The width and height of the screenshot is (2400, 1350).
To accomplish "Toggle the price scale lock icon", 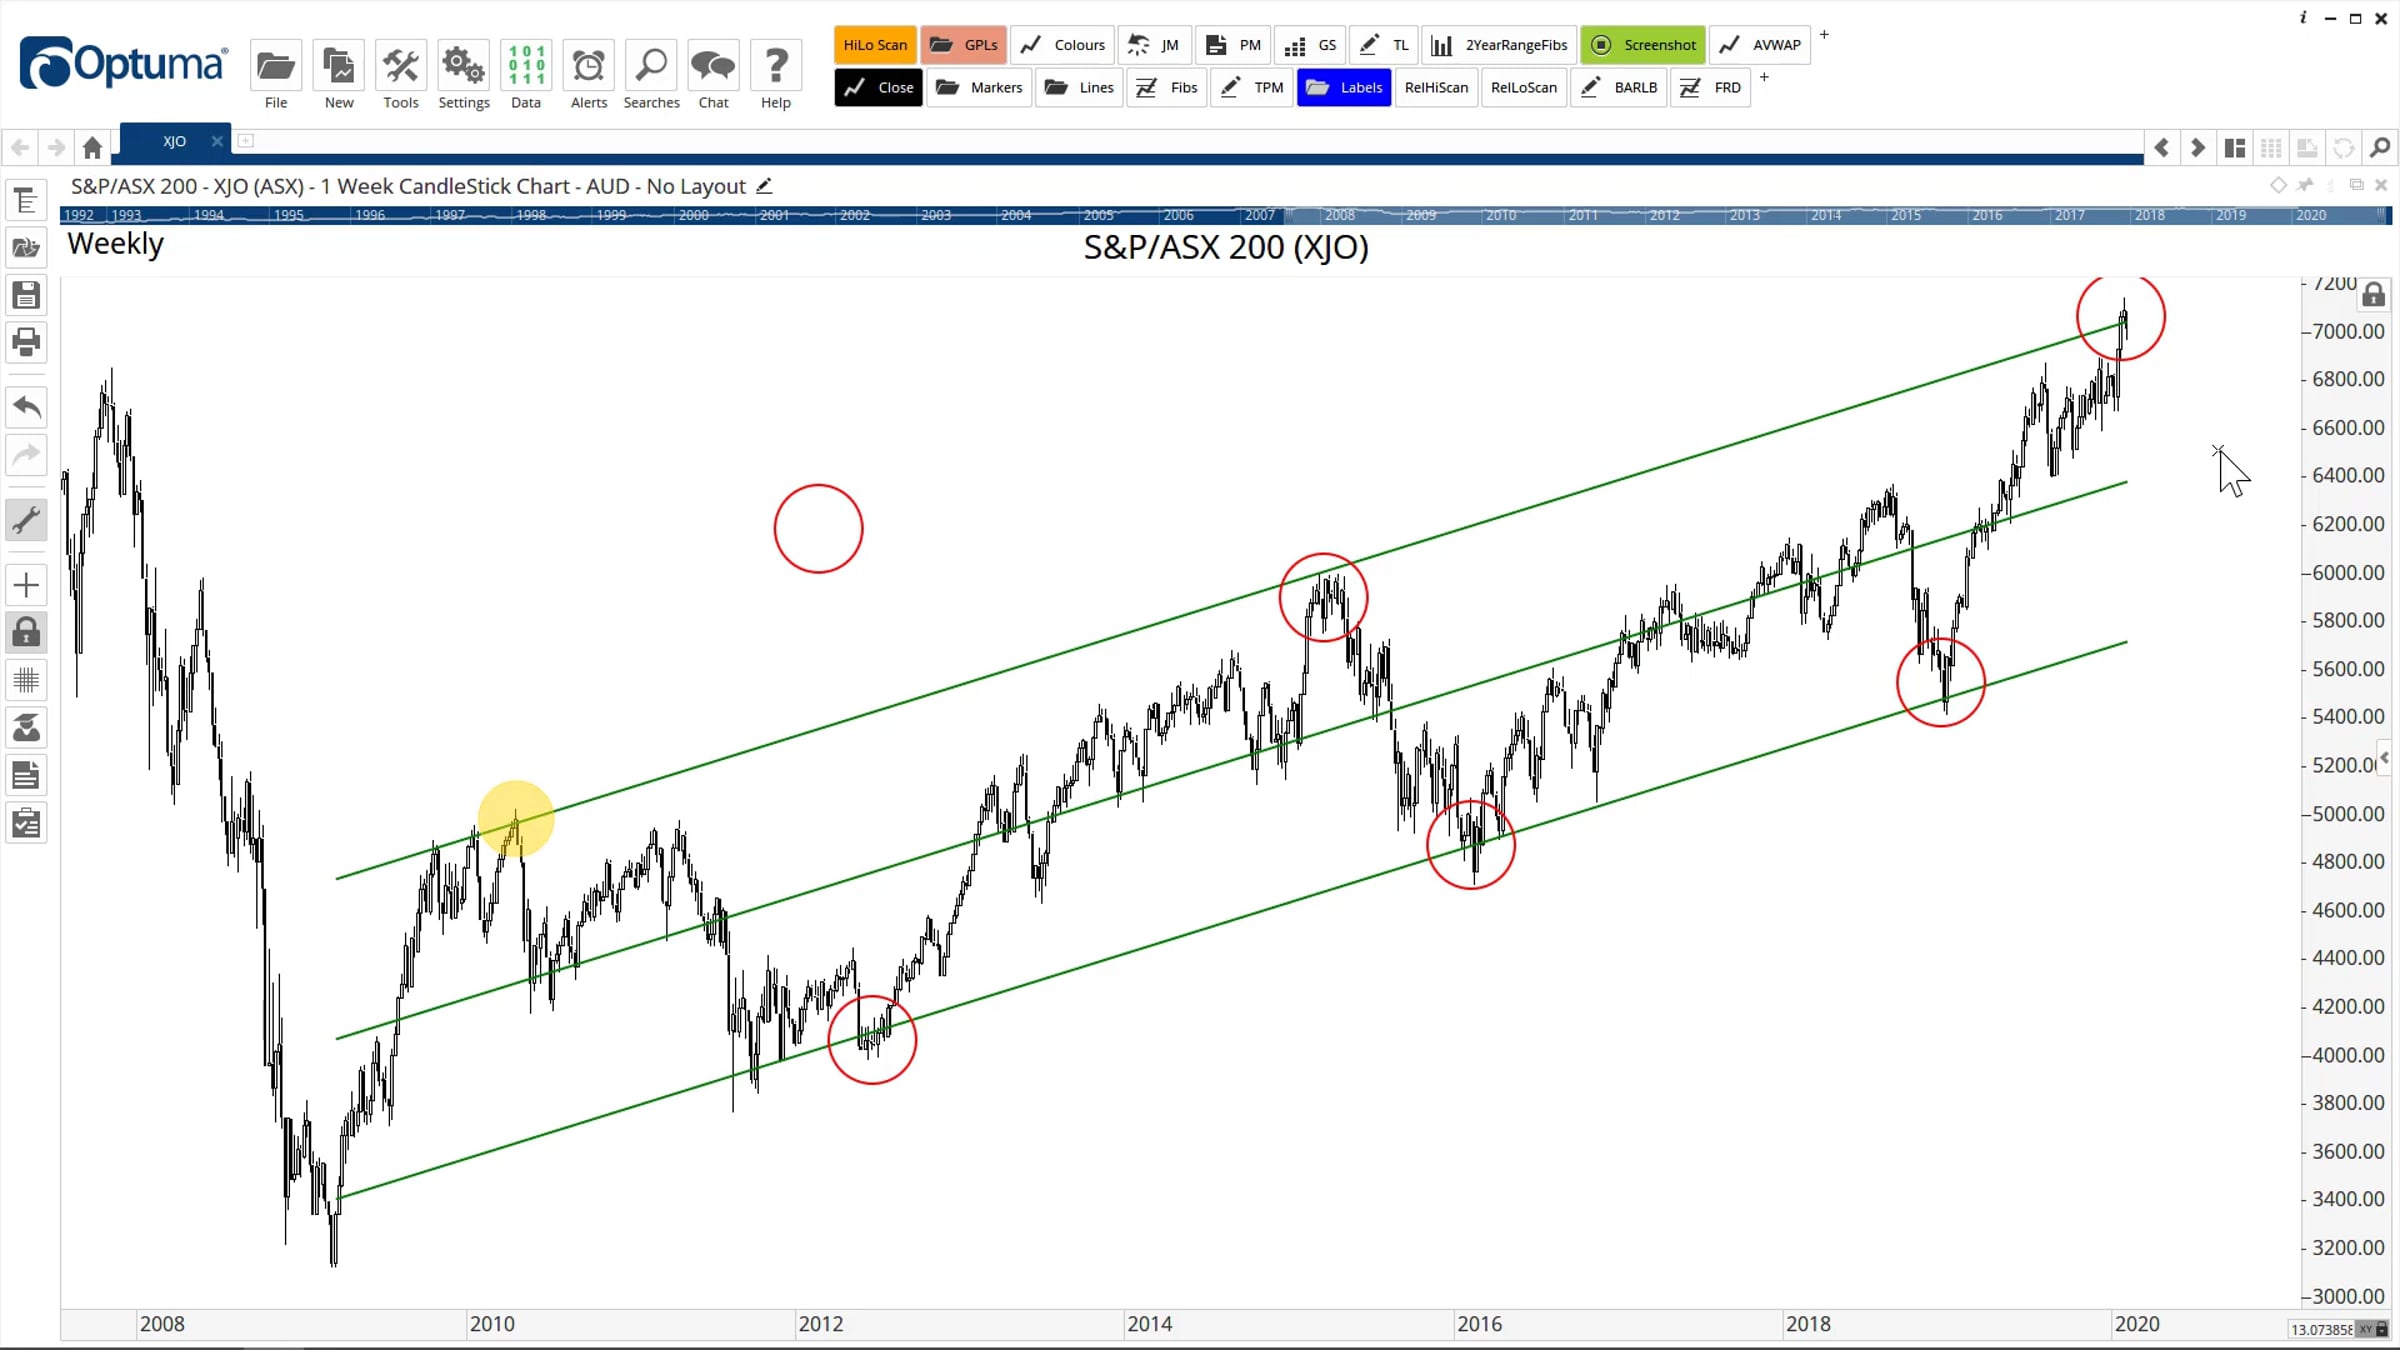I will coord(2373,294).
